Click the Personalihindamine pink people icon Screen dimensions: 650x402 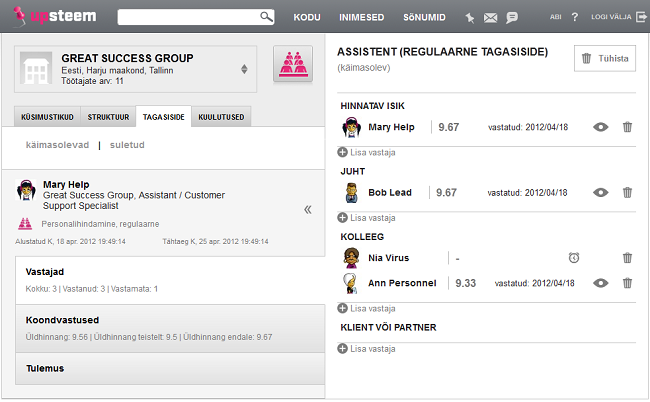coord(25,224)
